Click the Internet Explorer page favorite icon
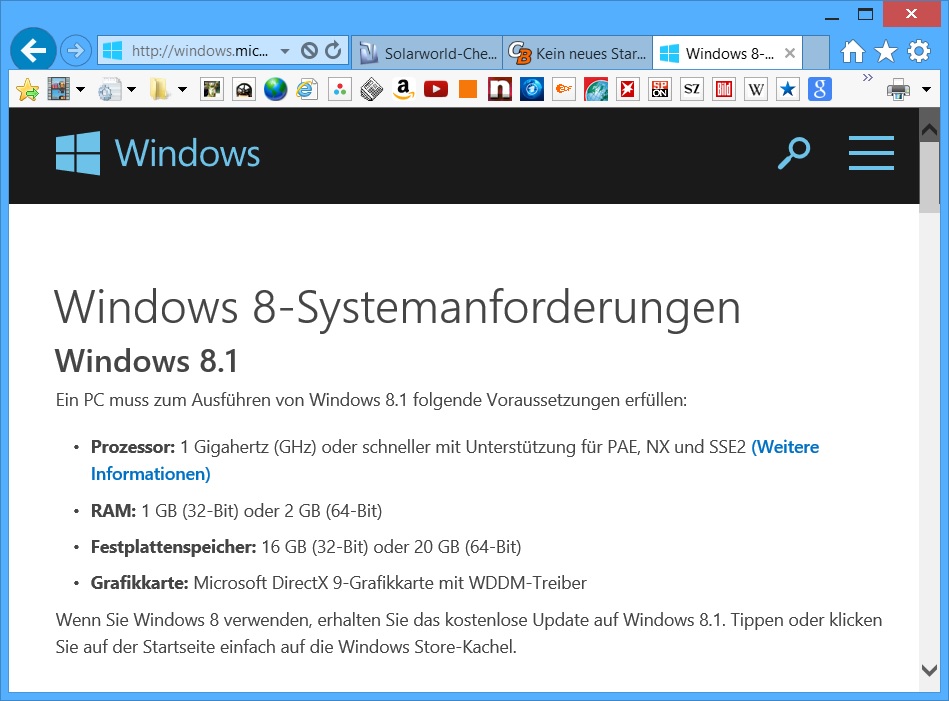 tap(307, 90)
